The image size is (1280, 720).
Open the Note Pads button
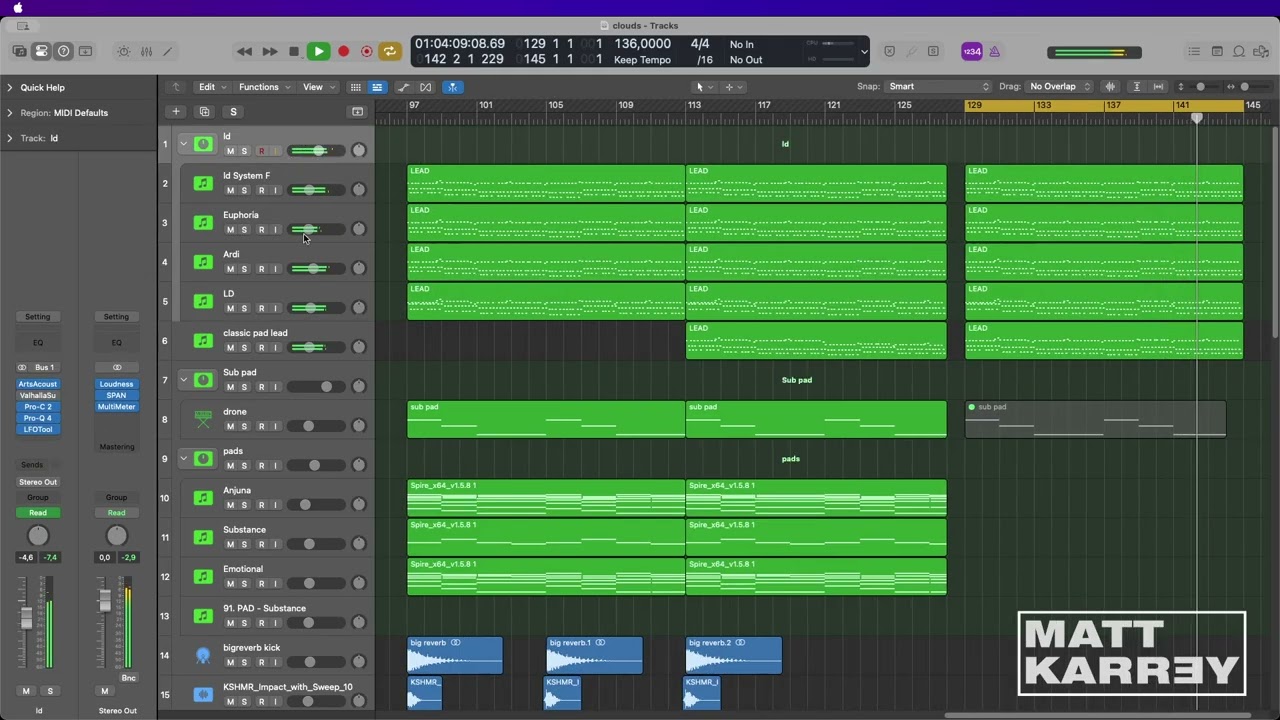coord(1217,51)
